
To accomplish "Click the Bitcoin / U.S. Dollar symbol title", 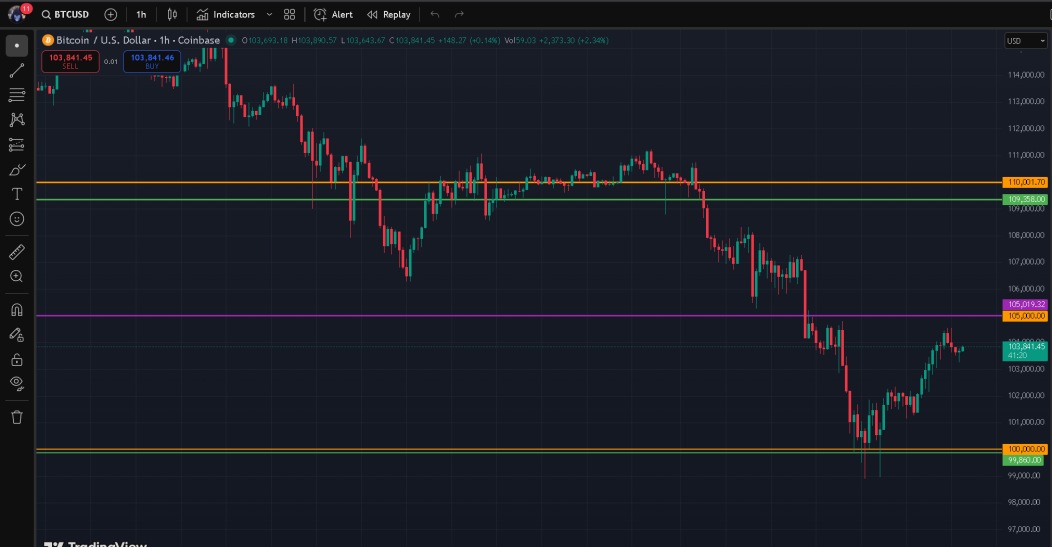I will pyautogui.click(x=138, y=40).
